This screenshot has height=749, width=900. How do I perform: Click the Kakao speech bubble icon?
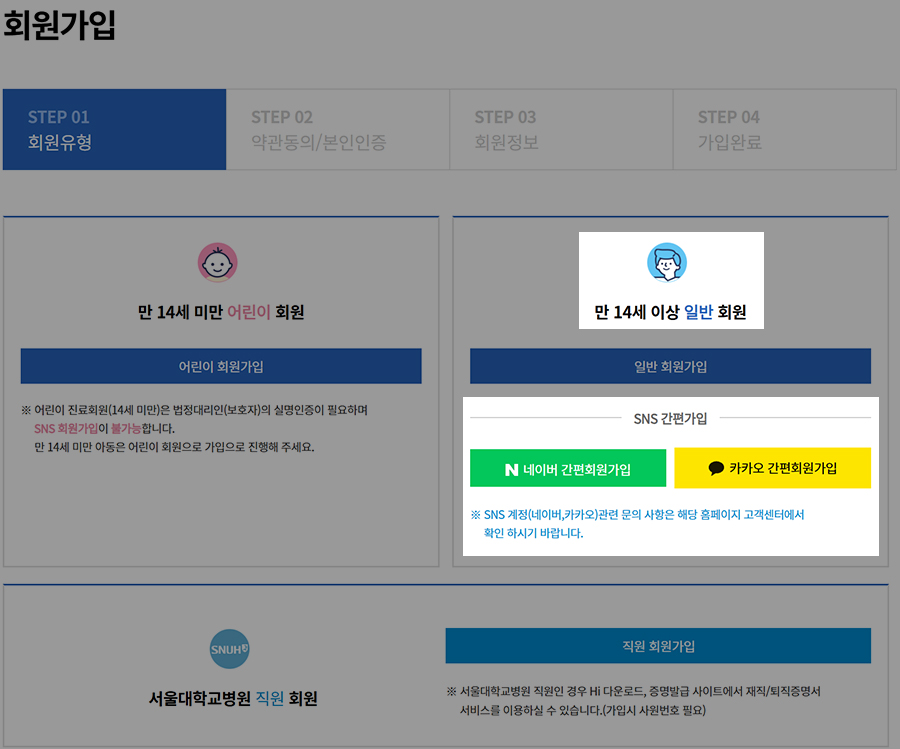(x=716, y=468)
